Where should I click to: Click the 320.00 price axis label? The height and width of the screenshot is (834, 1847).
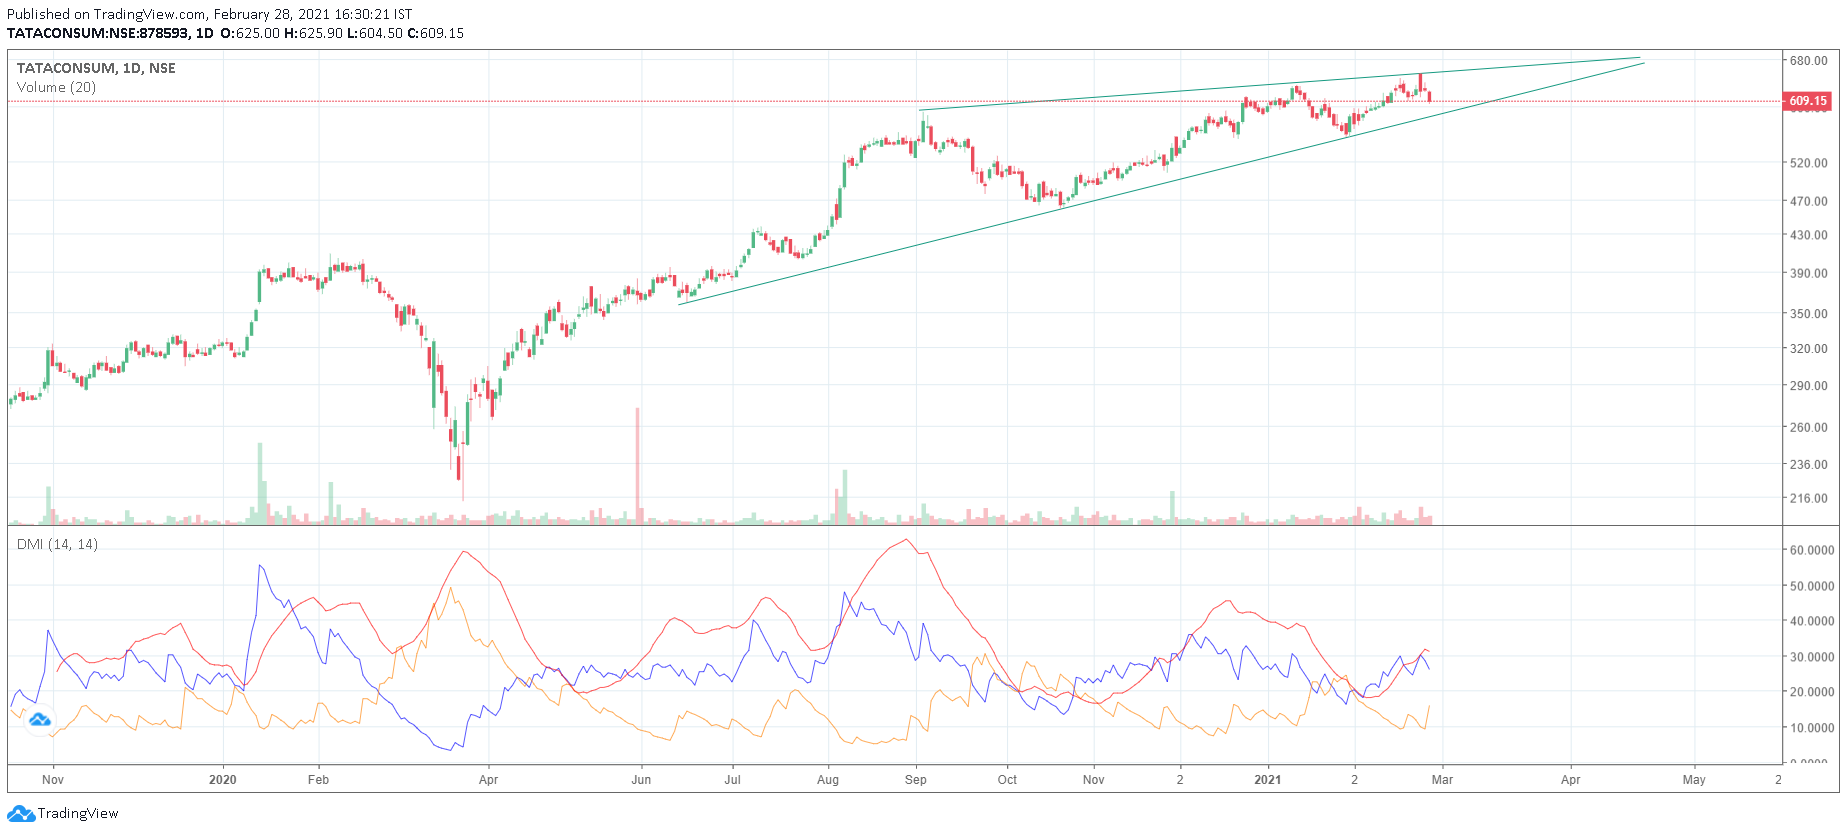[1808, 349]
